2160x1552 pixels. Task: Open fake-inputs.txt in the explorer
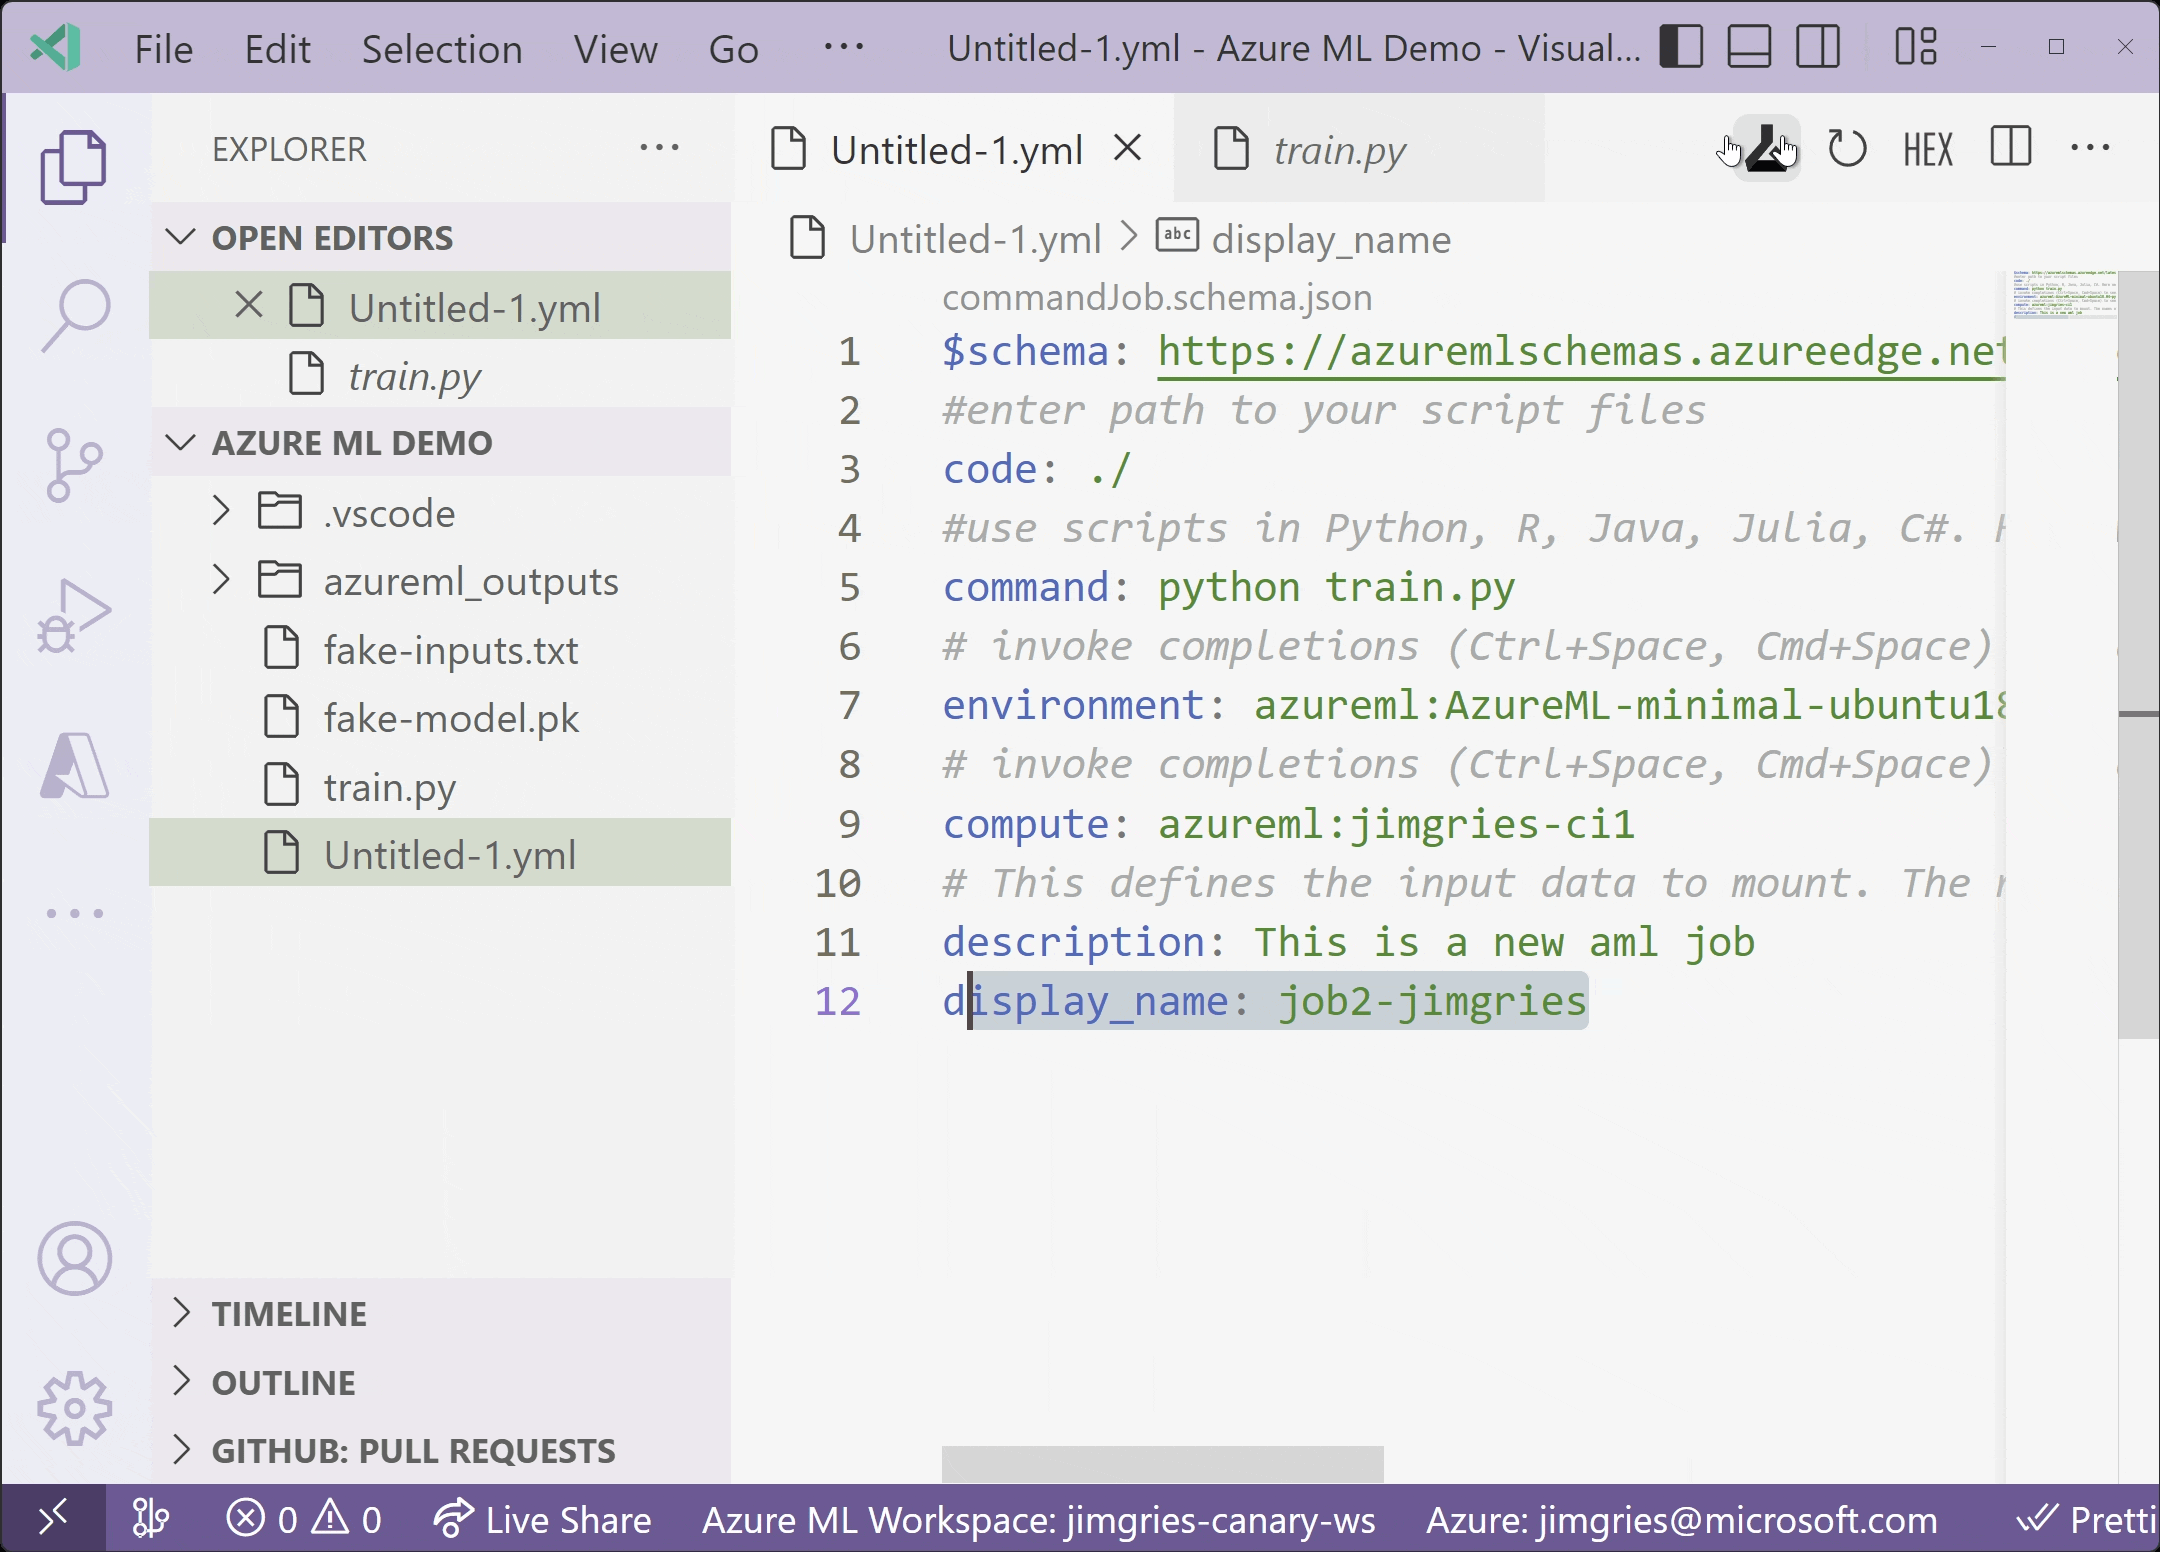(450, 650)
